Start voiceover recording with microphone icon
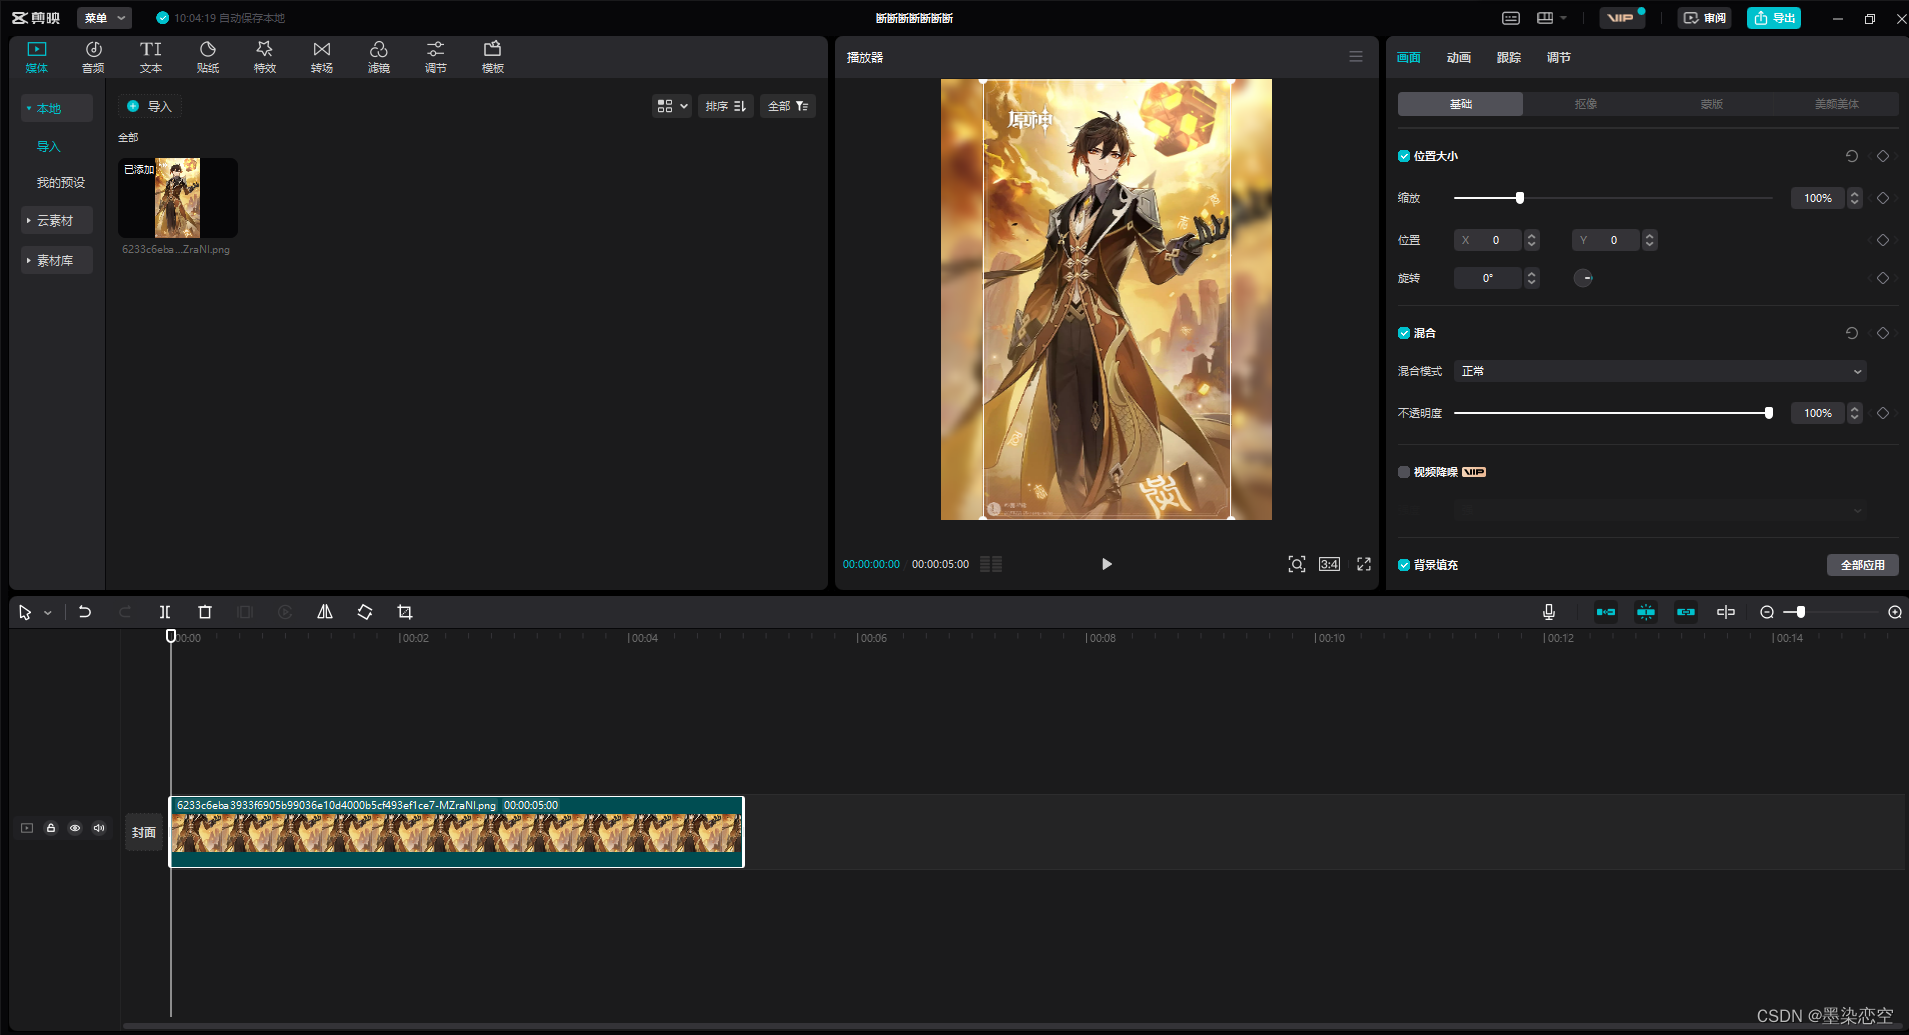This screenshot has height=1035, width=1909. [x=1549, y=612]
